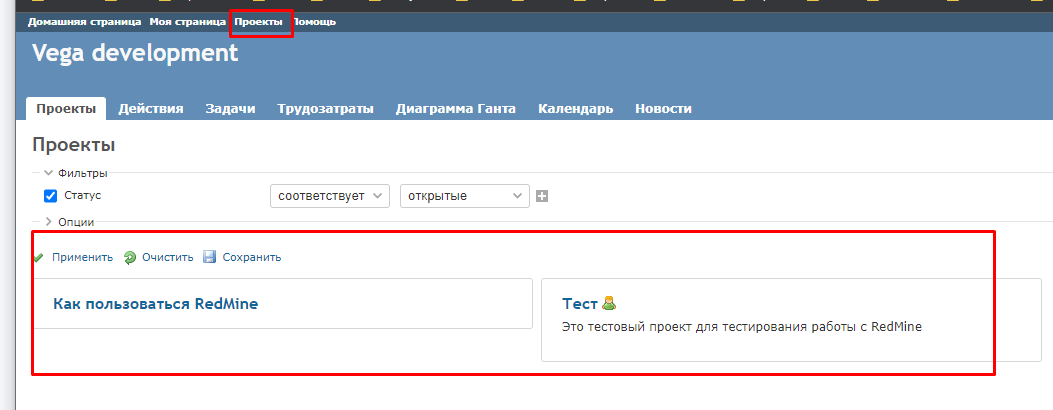Open the открытые status value dropdown
Viewport: 1053px width, 410px height.
point(464,196)
